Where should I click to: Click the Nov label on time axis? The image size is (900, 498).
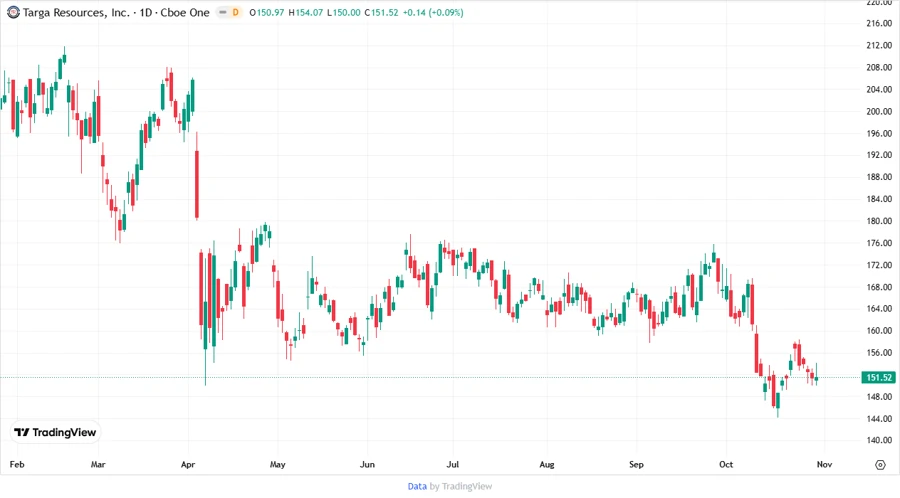click(824, 464)
